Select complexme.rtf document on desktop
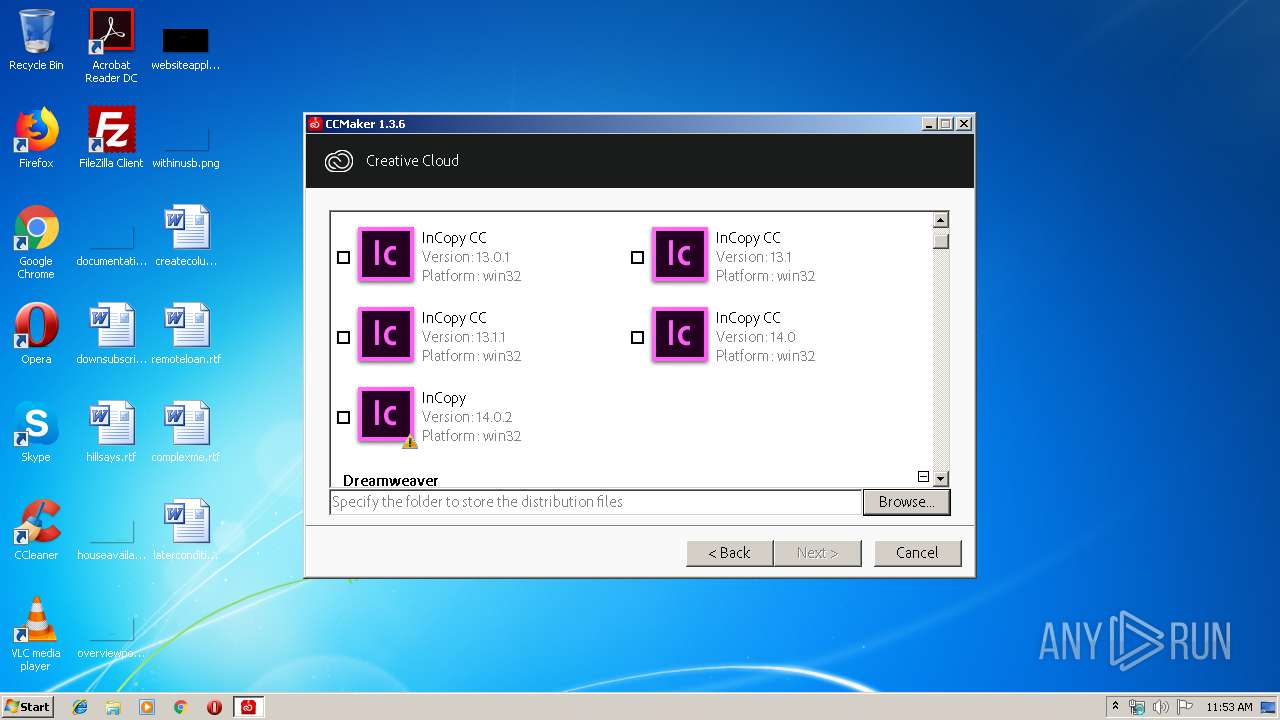 coord(186,432)
